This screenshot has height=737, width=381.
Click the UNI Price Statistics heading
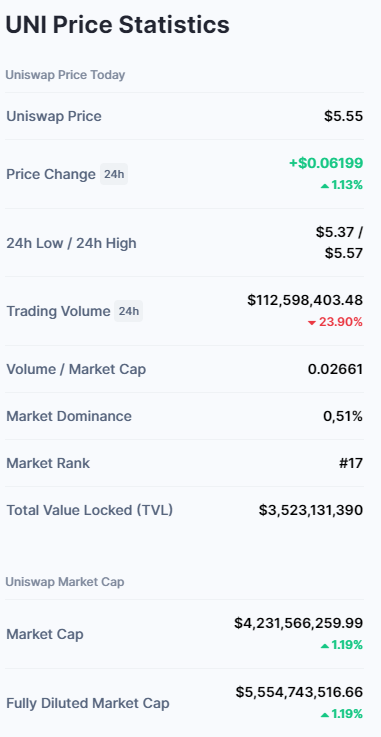coord(117,25)
